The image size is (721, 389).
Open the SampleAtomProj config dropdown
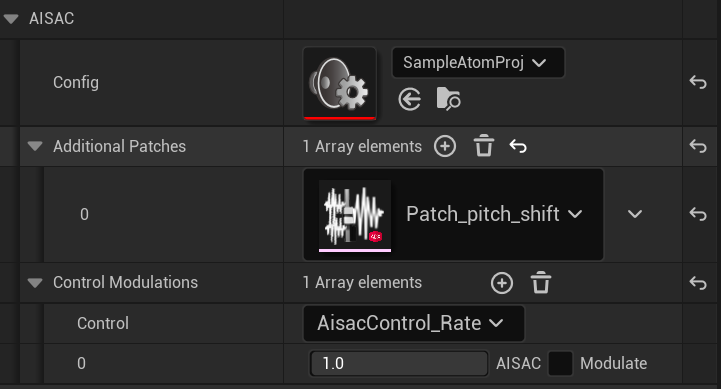click(478, 63)
